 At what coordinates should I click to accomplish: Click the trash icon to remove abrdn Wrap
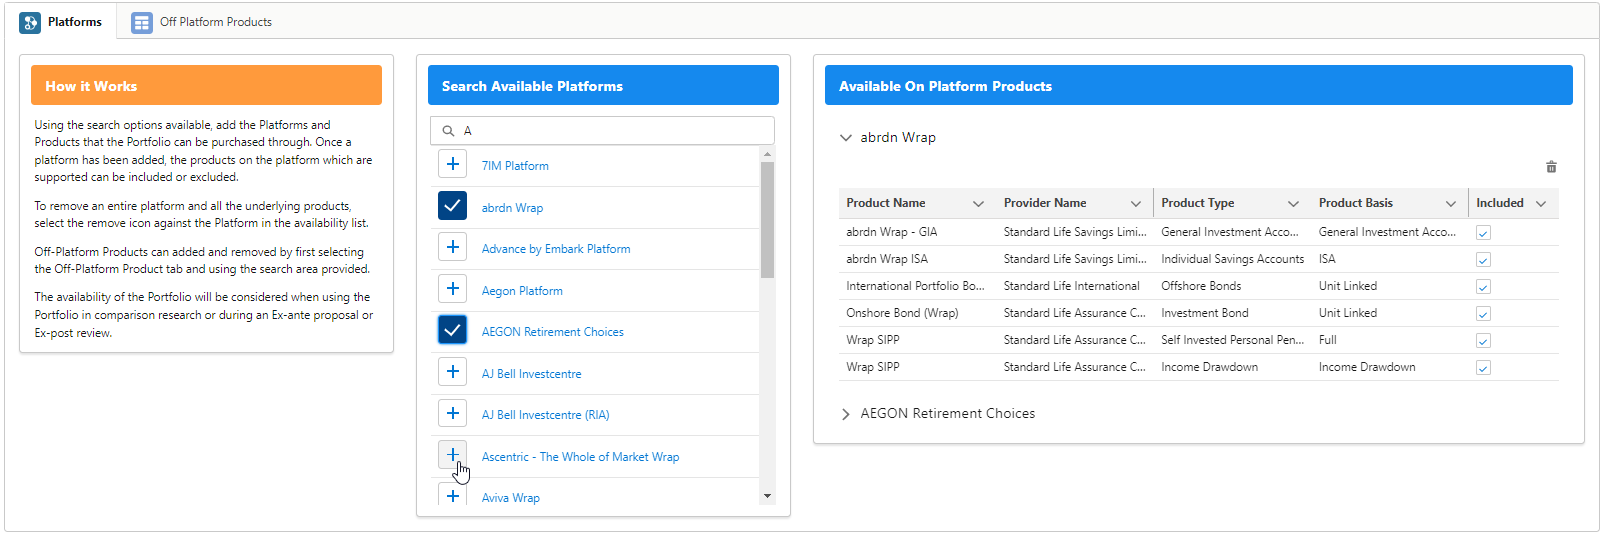[1551, 167]
